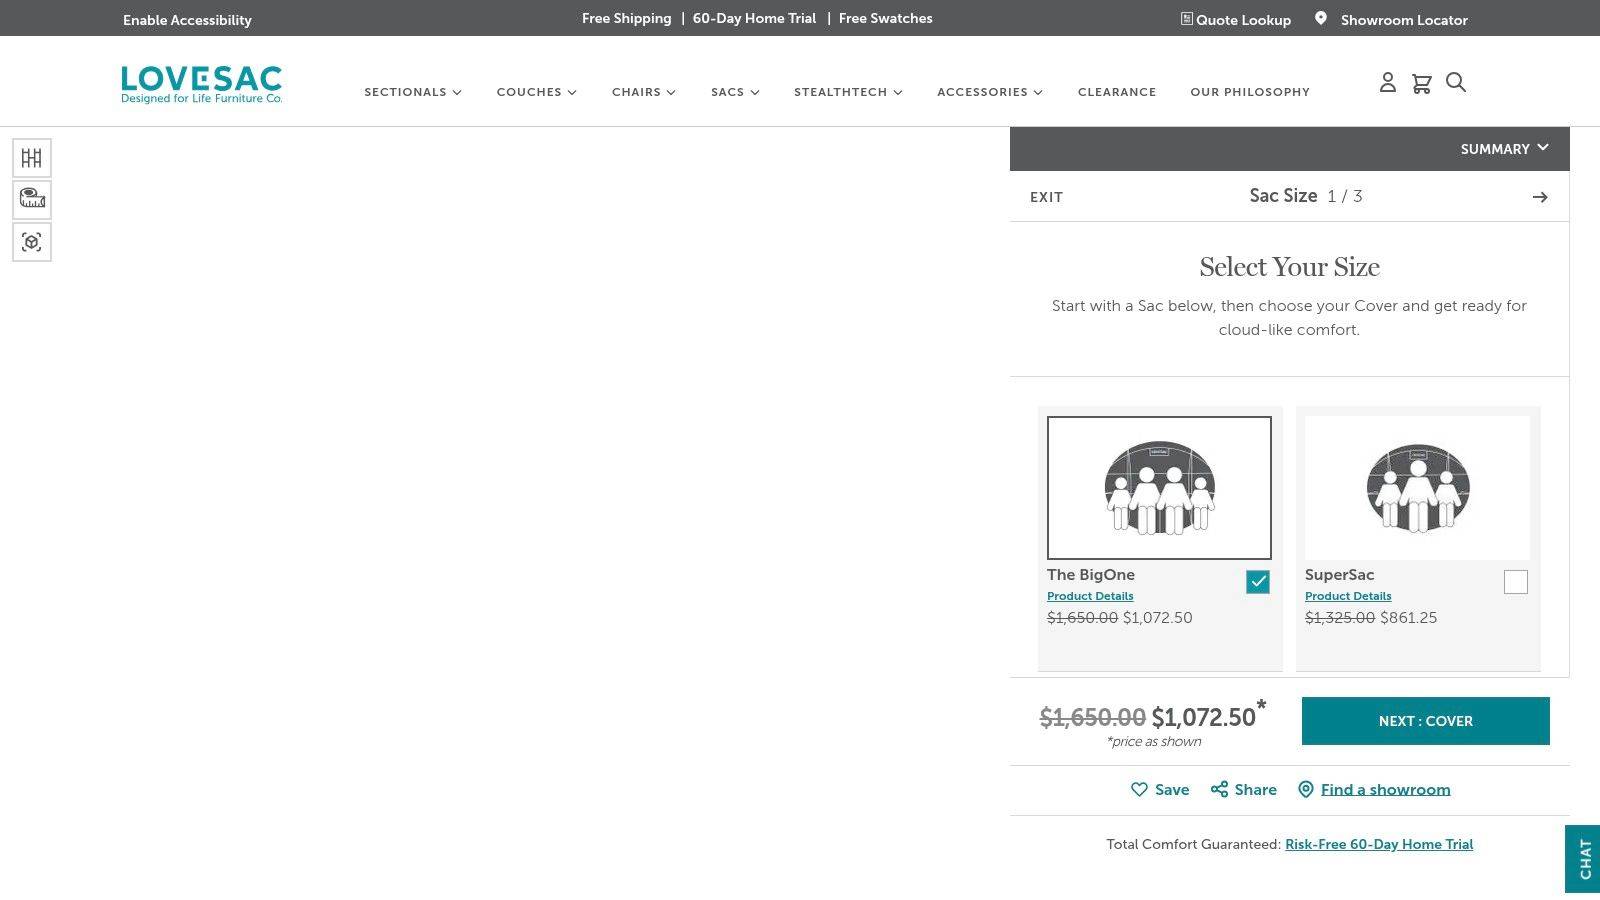Viewport: 1600px width, 900px height.
Task: Click the Save heart icon
Action: [x=1139, y=789]
